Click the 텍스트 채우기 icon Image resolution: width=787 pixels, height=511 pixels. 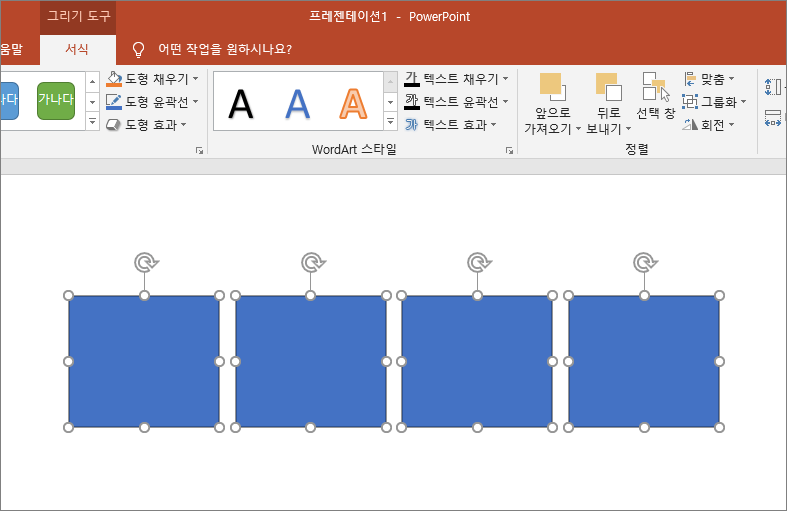tap(412, 79)
